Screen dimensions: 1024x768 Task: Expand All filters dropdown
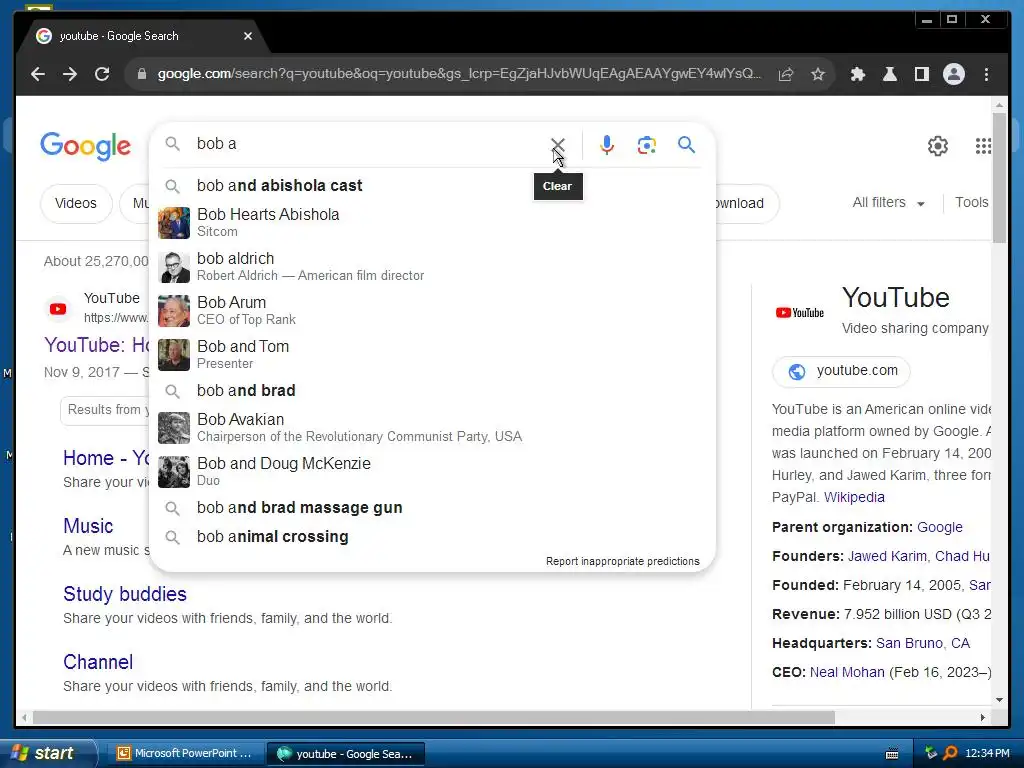(889, 202)
